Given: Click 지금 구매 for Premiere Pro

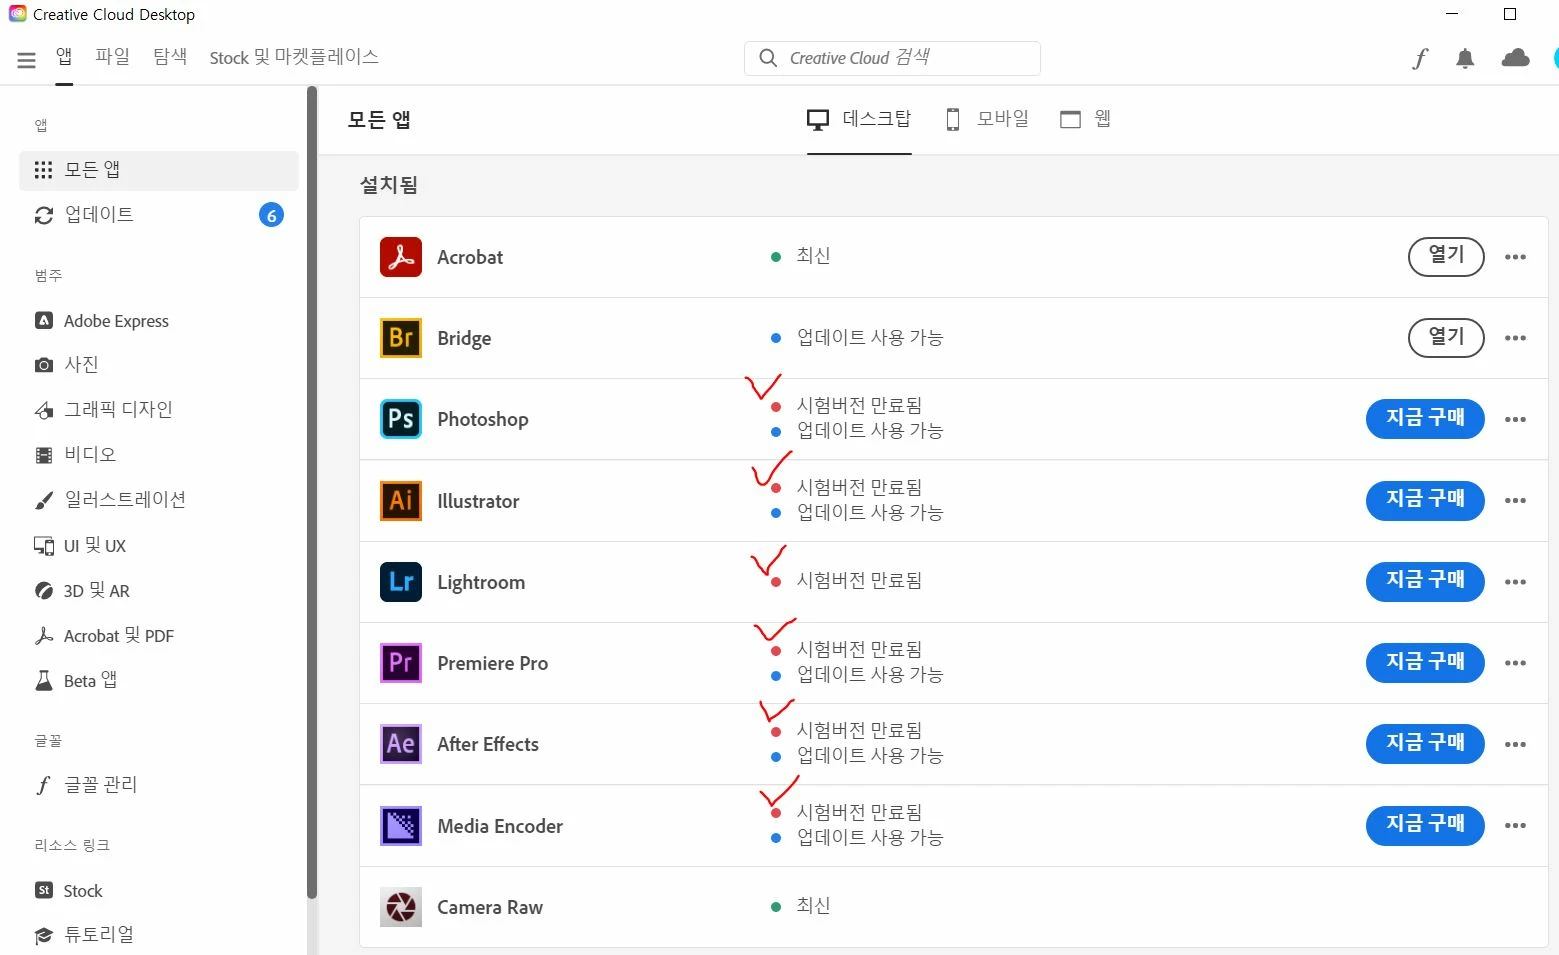Looking at the screenshot, I should tap(1425, 663).
